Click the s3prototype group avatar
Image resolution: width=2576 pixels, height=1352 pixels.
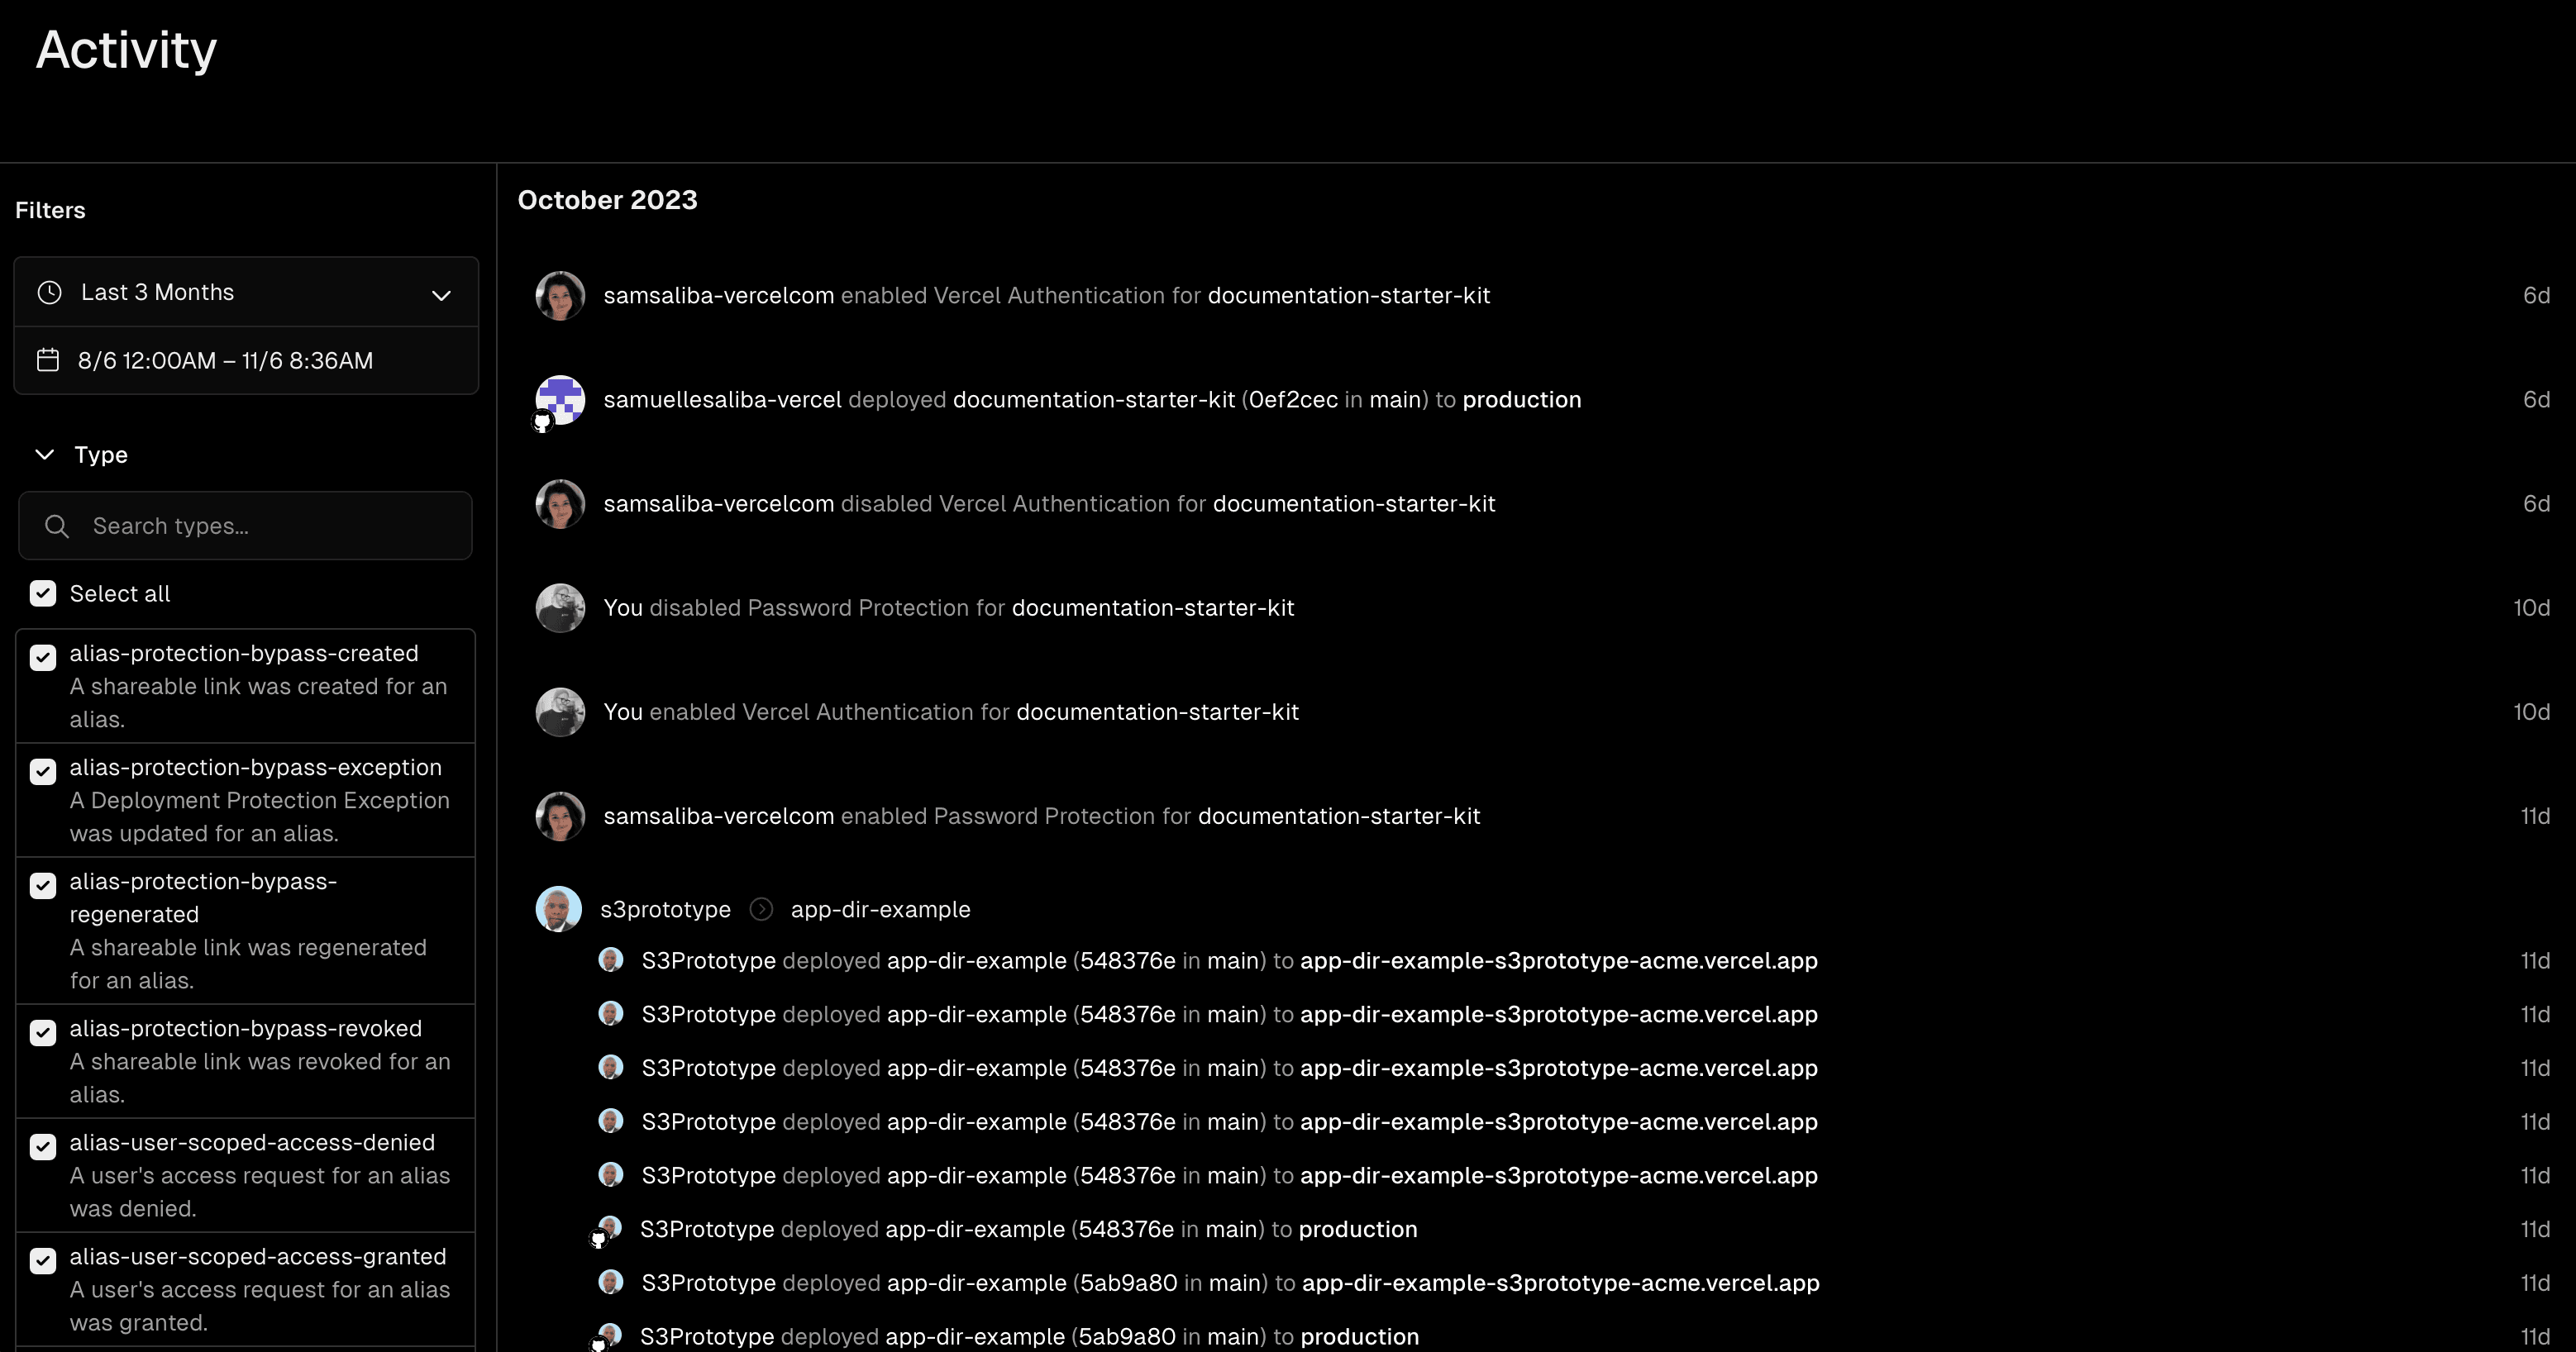(x=559, y=909)
